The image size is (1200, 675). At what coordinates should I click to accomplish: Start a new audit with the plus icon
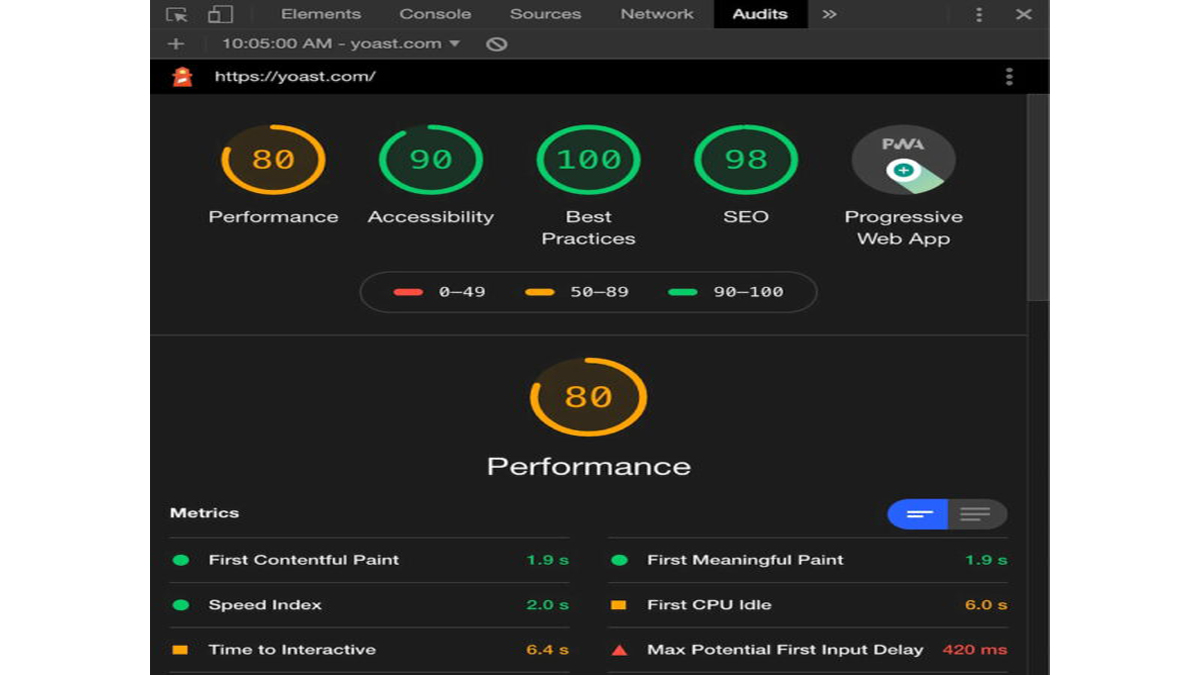point(176,44)
